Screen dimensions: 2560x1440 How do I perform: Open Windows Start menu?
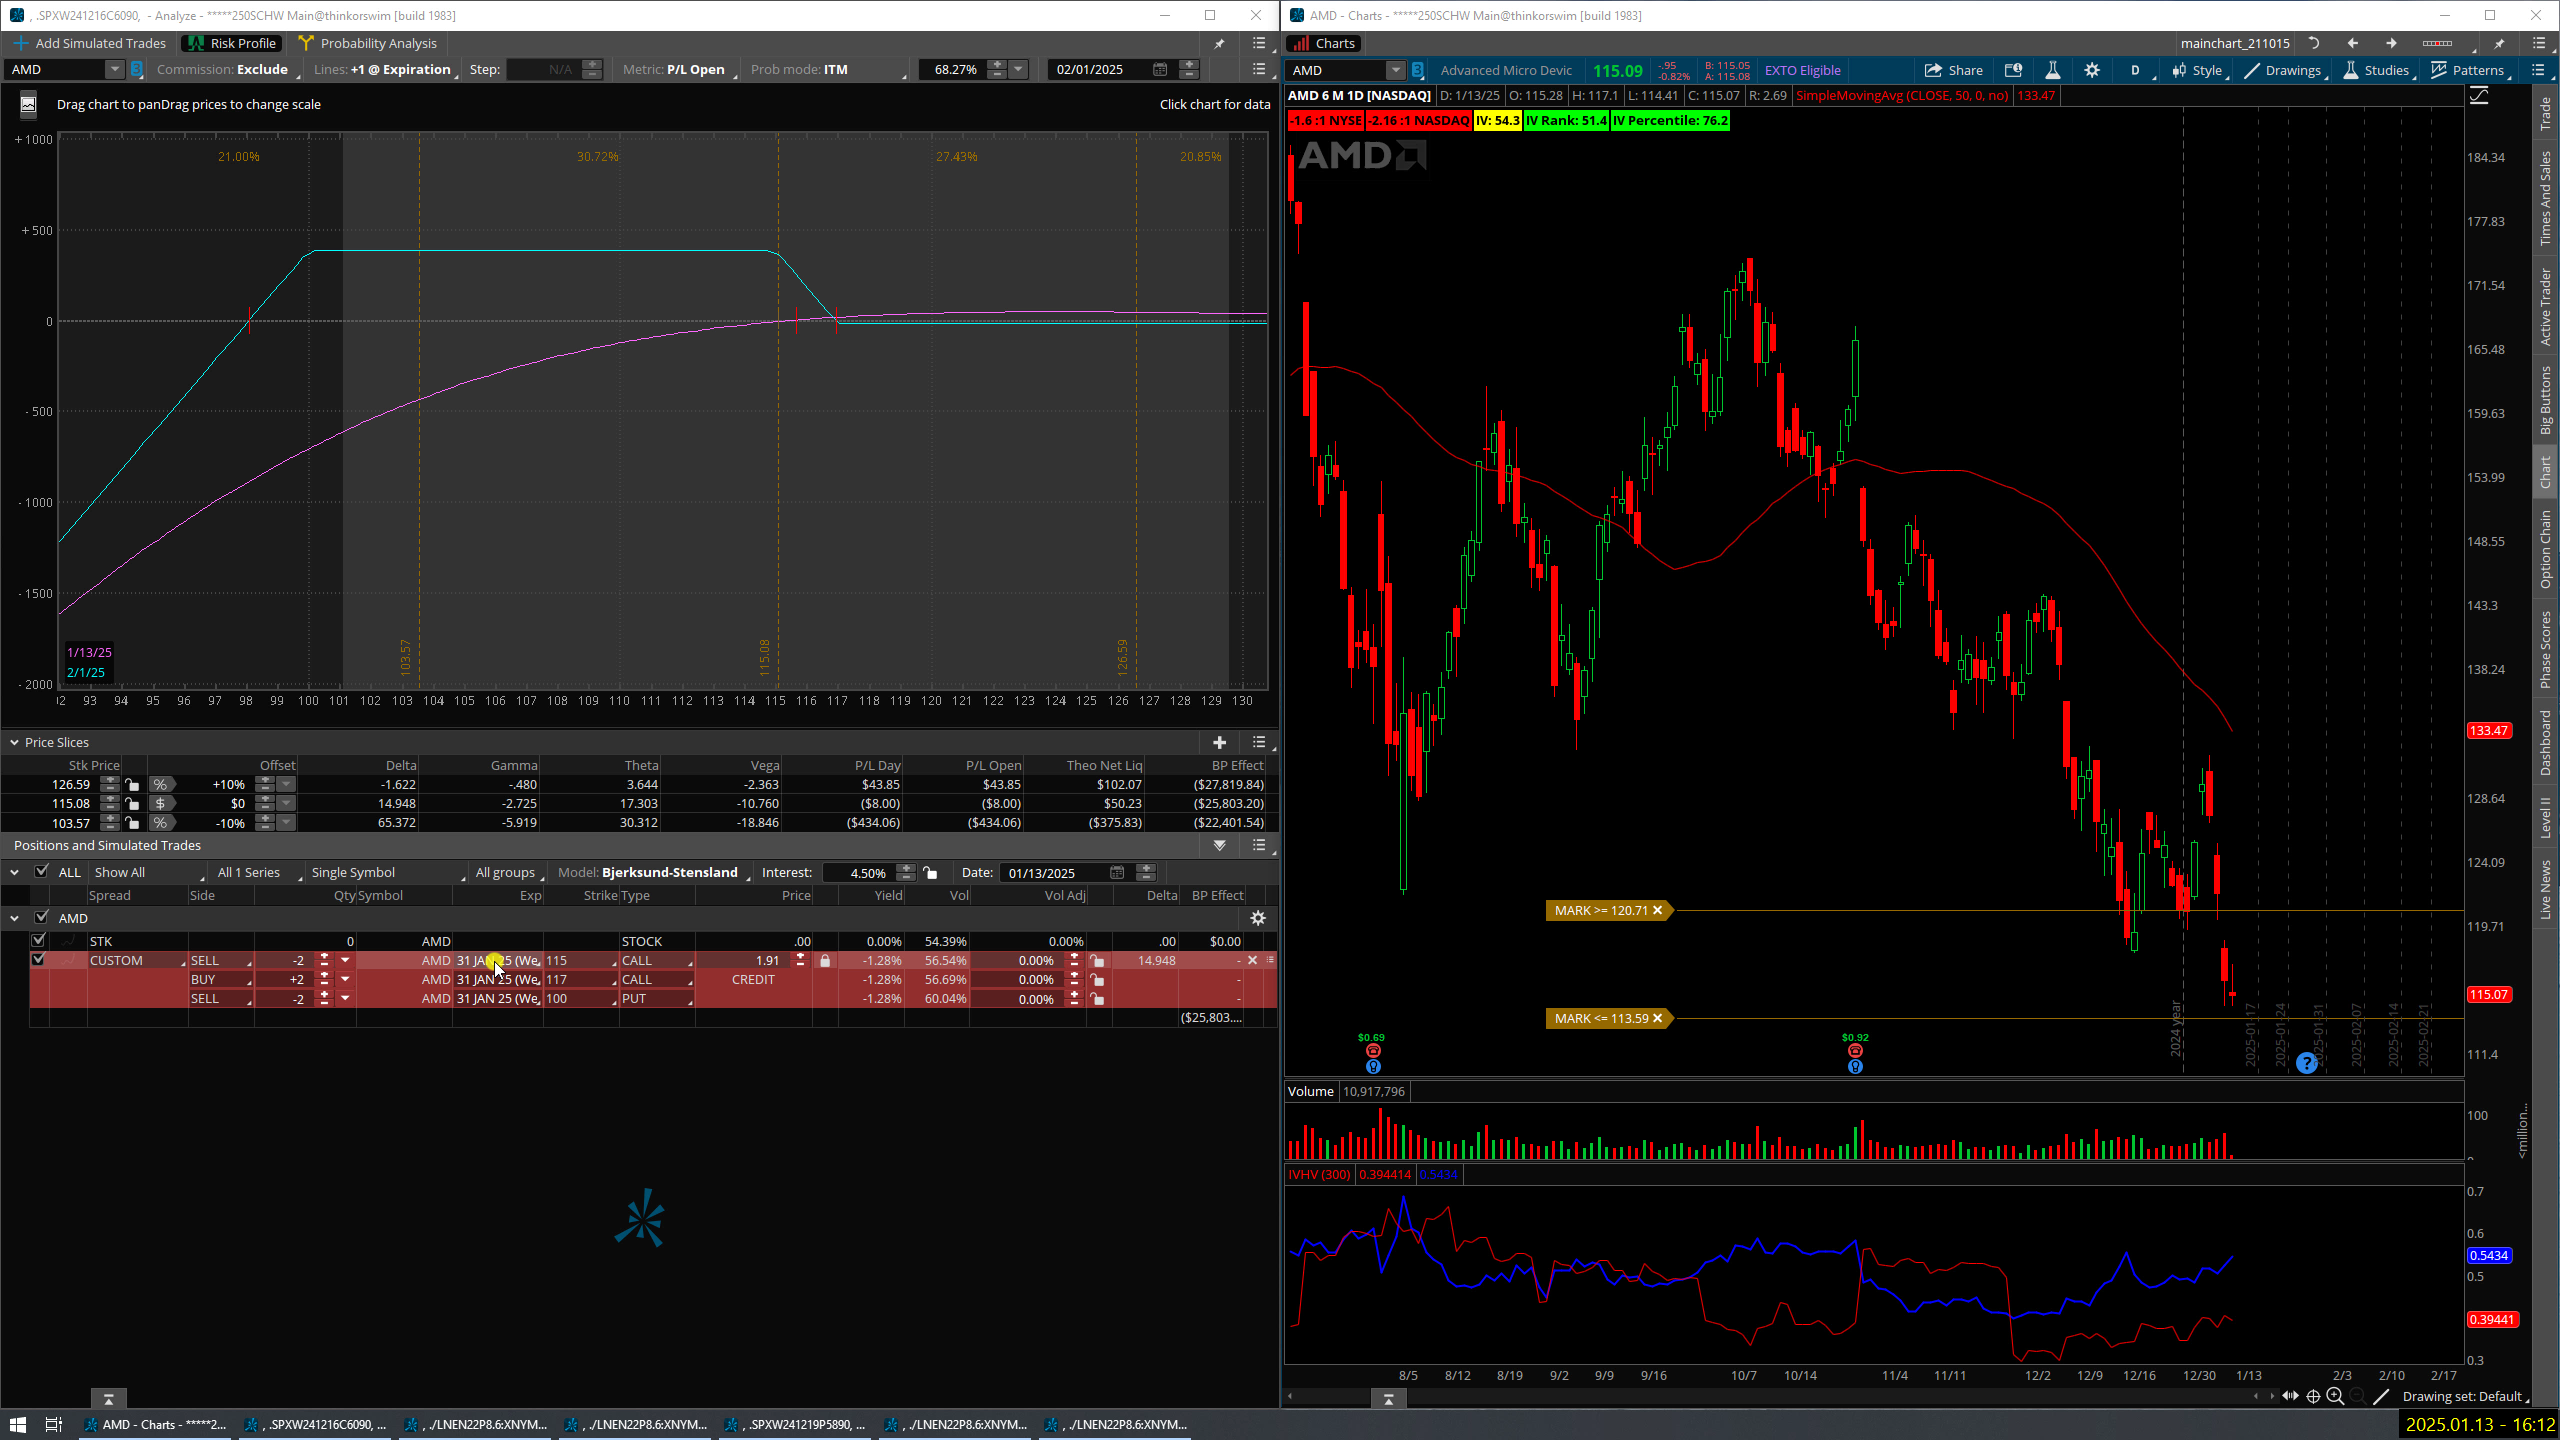pyautogui.click(x=18, y=1424)
